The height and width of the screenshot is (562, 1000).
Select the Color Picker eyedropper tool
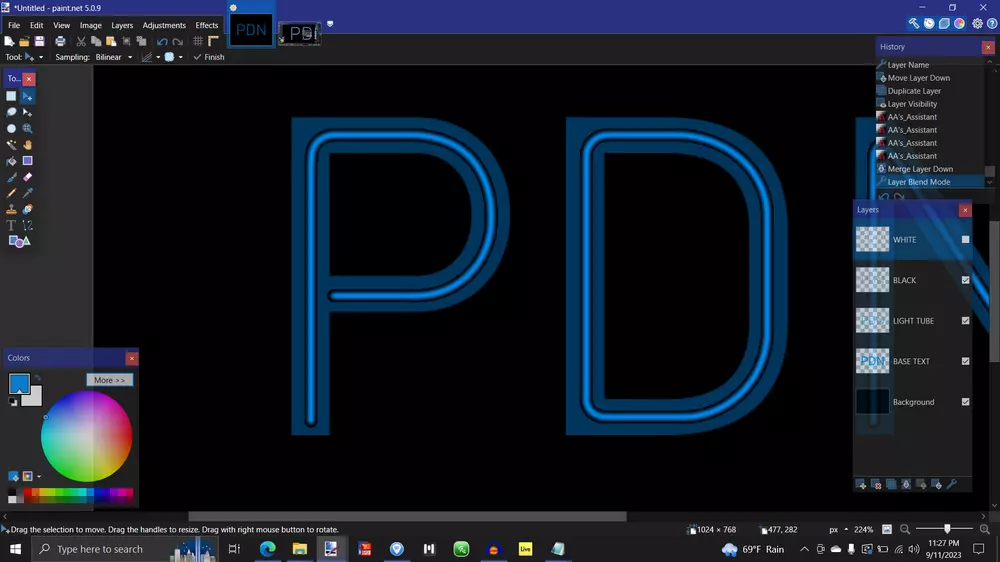(27, 193)
